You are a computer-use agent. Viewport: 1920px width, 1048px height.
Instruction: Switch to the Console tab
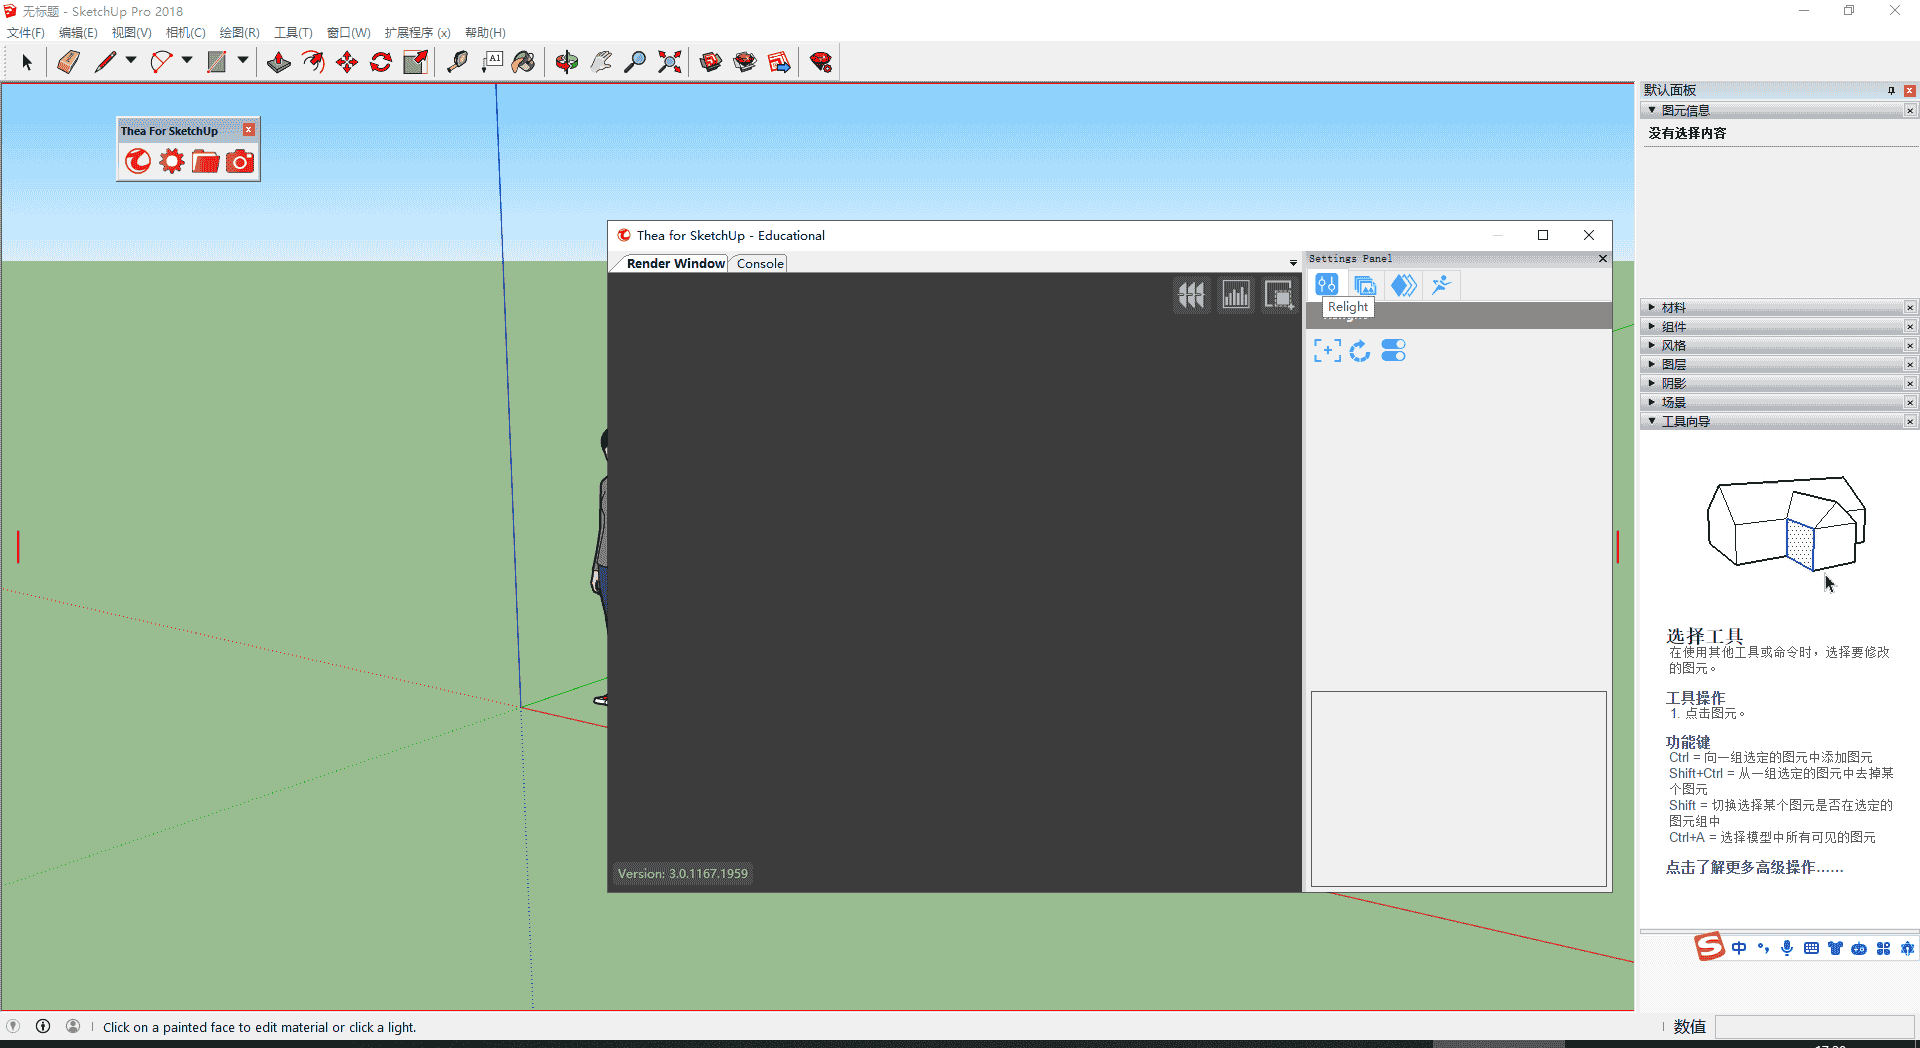758,263
